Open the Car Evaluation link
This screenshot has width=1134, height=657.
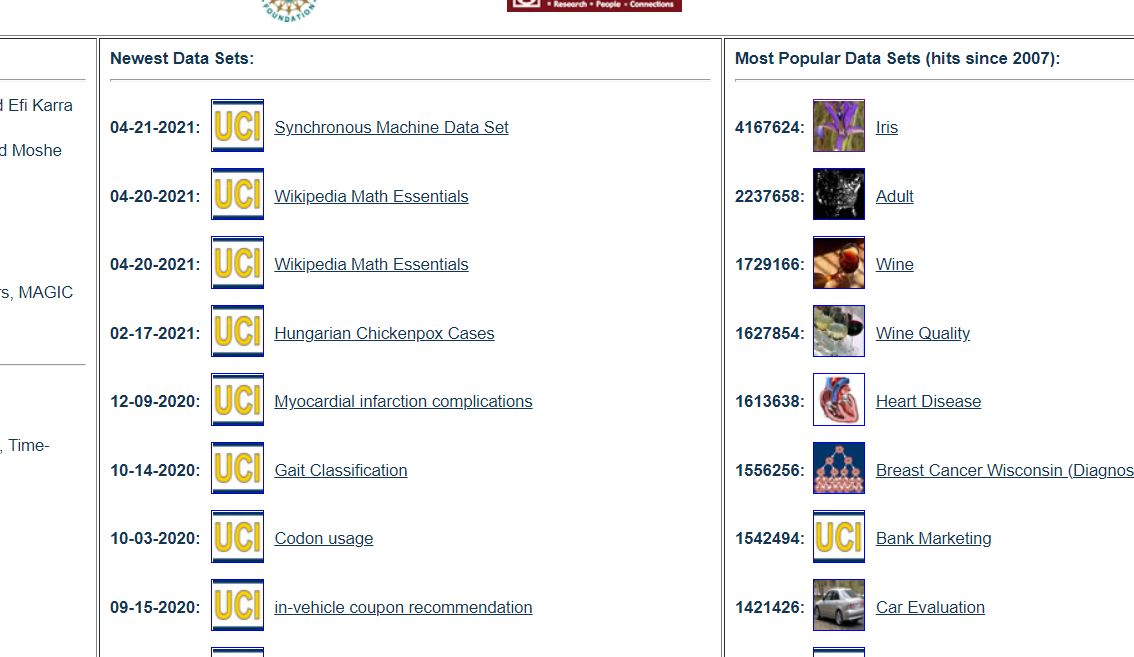pos(930,607)
